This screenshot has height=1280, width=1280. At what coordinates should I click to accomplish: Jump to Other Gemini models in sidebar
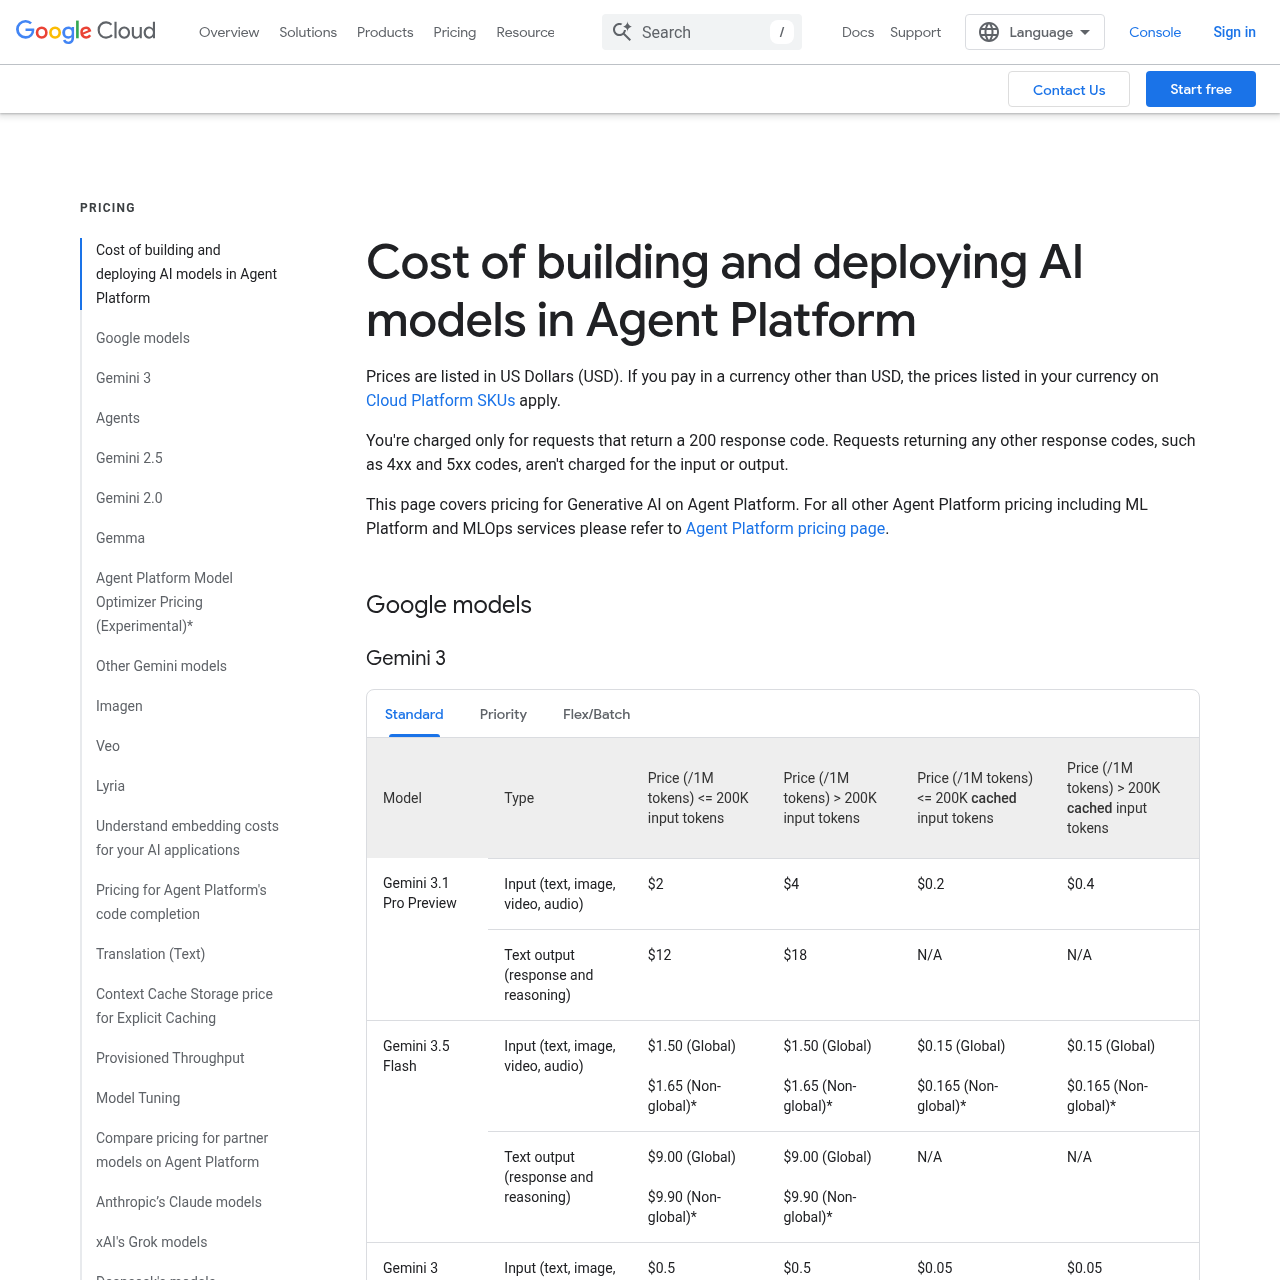(161, 666)
